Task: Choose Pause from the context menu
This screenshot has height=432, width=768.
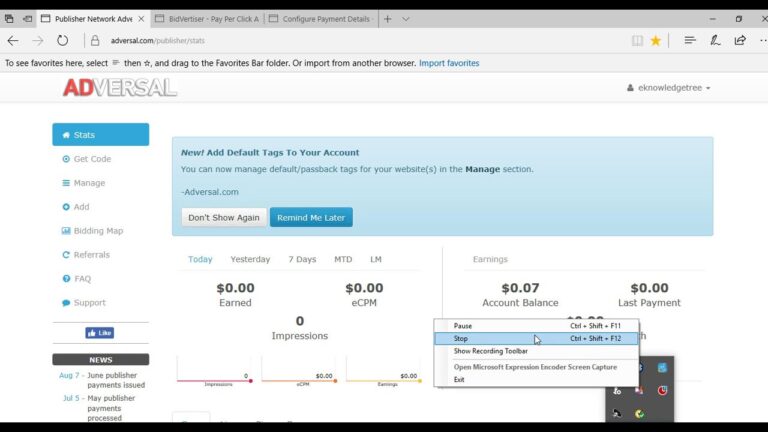Action: point(463,326)
